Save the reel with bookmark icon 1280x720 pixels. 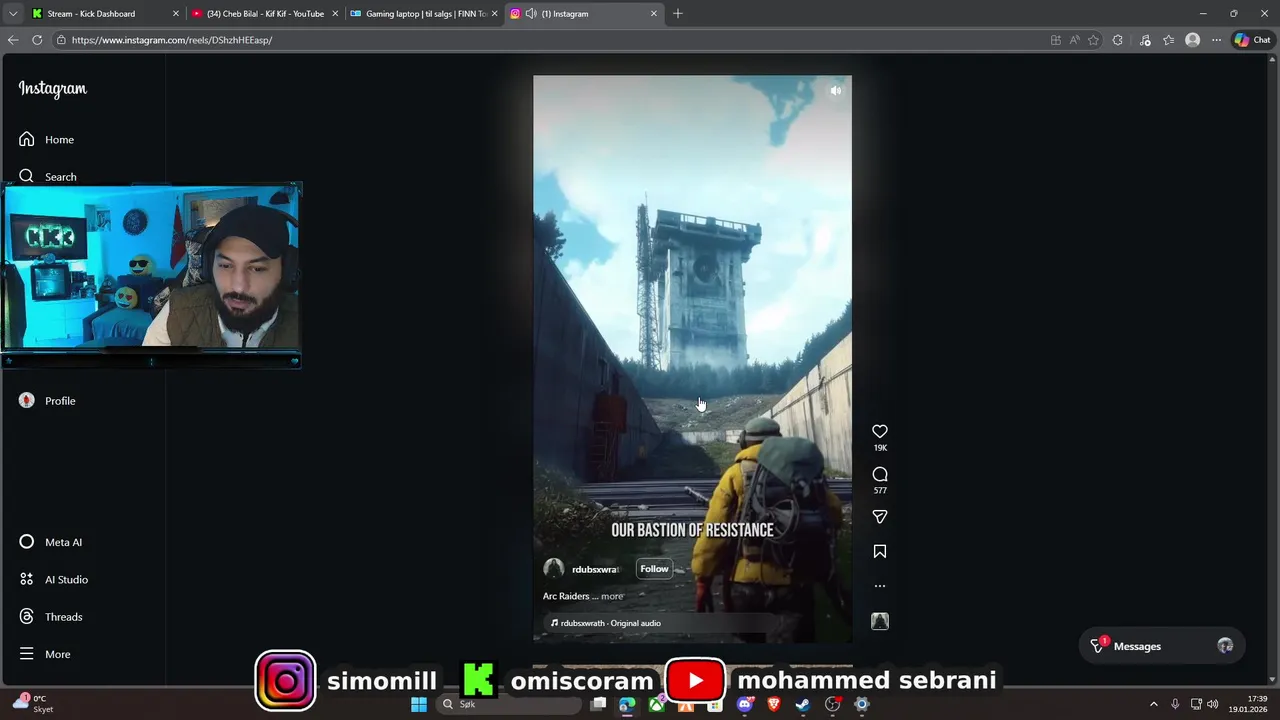[x=880, y=551]
